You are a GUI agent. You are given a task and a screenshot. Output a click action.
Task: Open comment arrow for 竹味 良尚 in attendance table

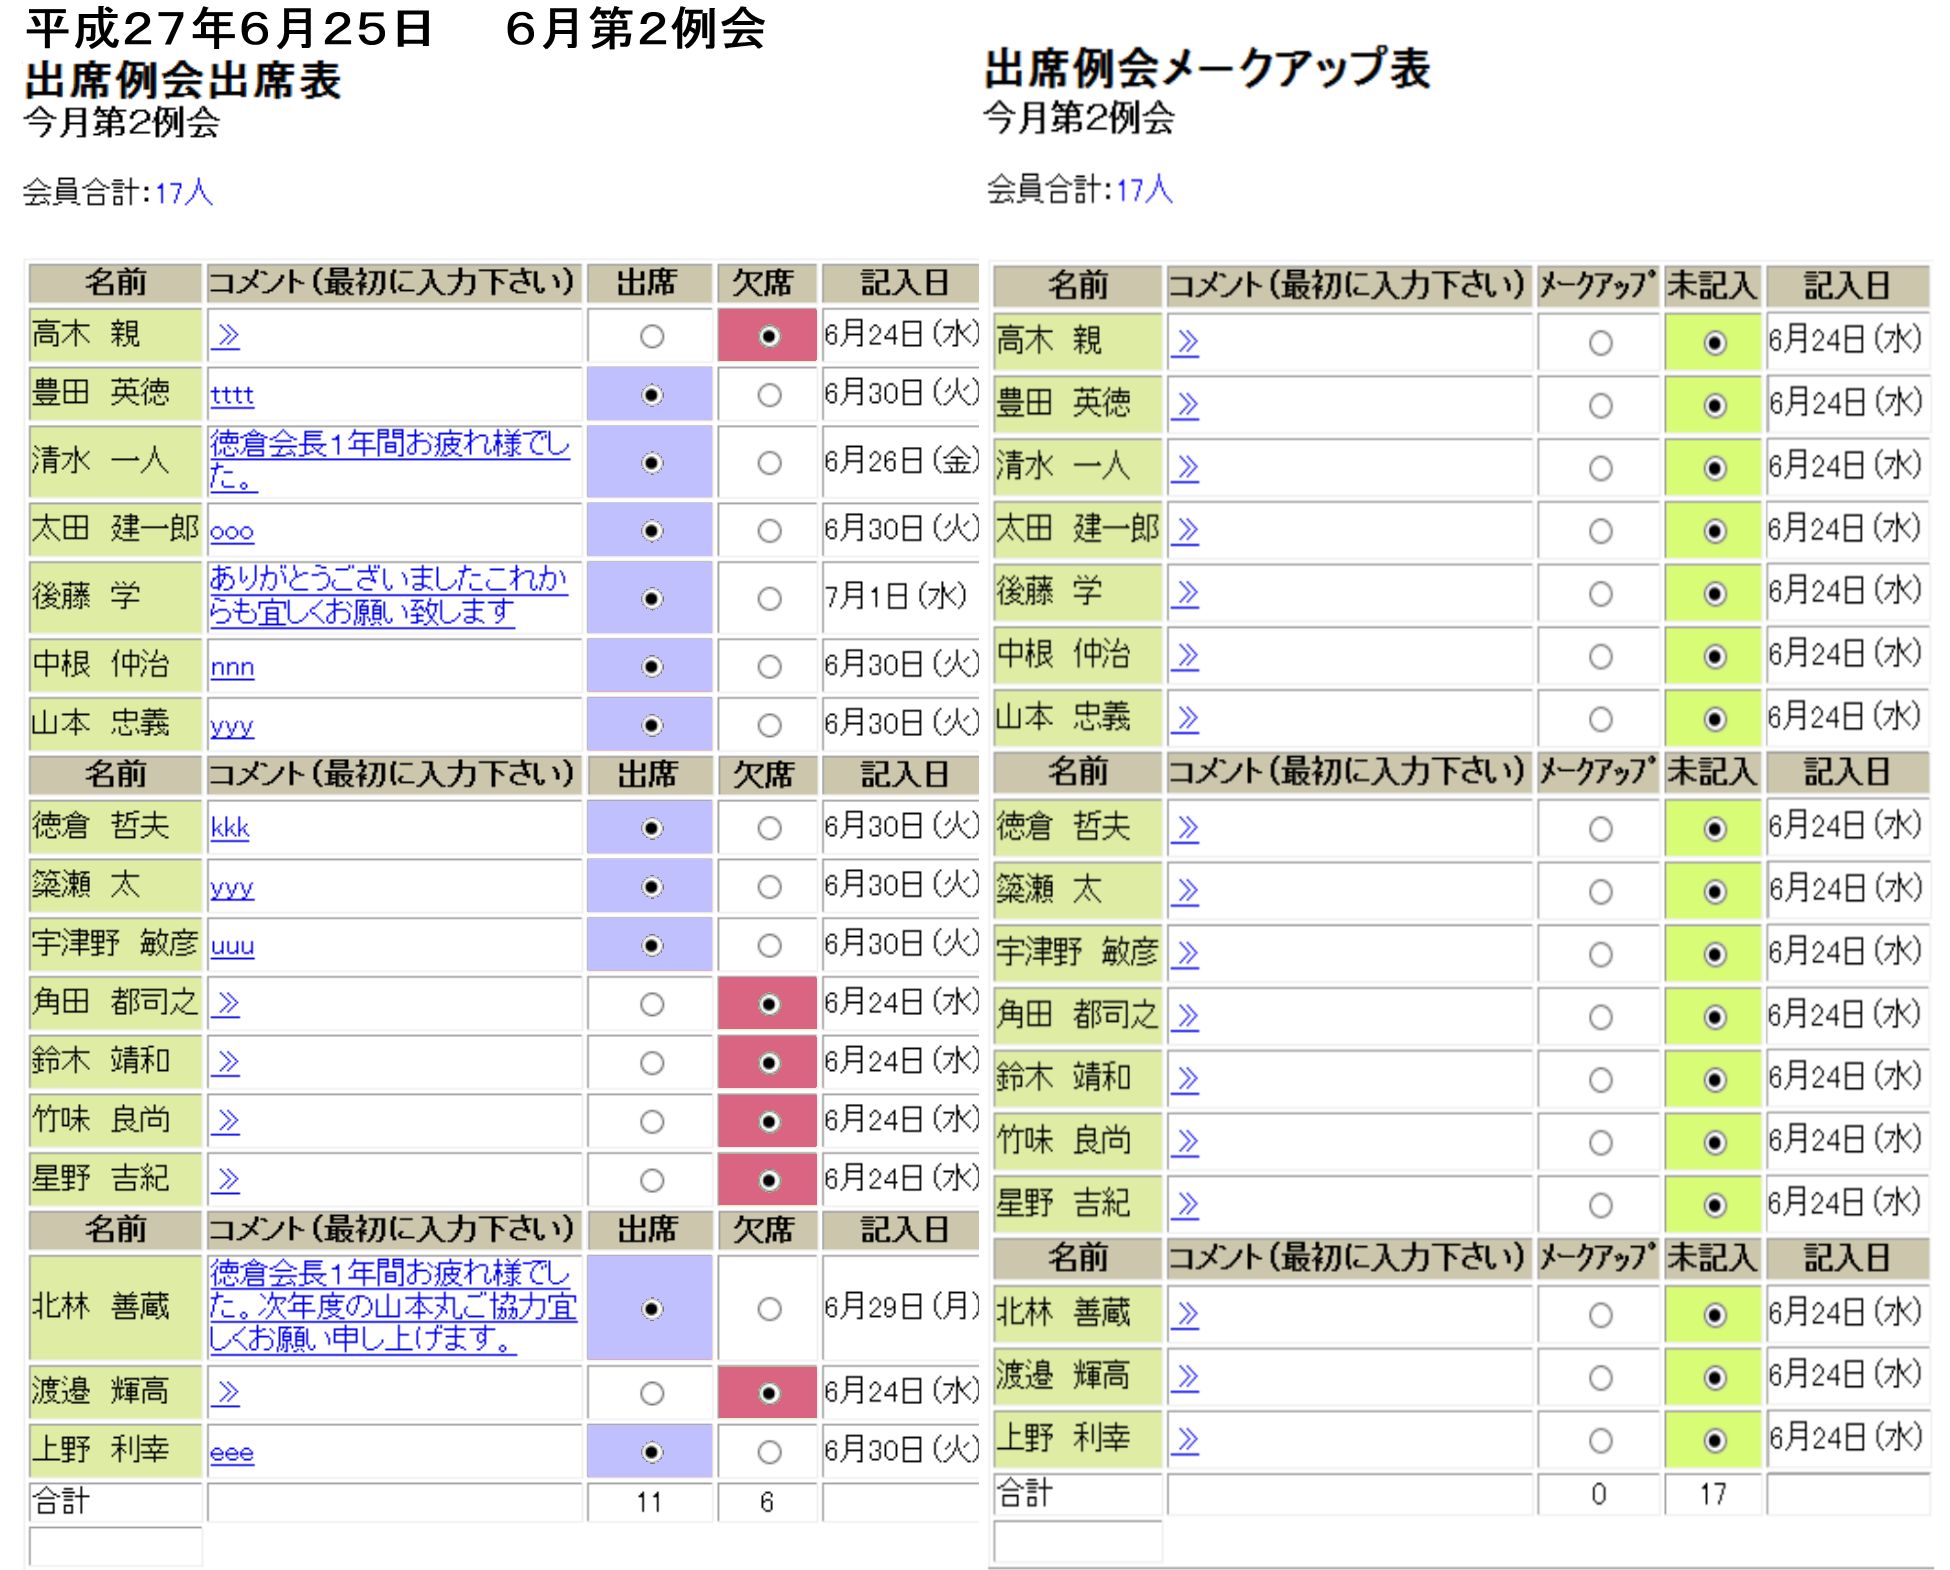pyautogui.click(x=226, y=1121)
